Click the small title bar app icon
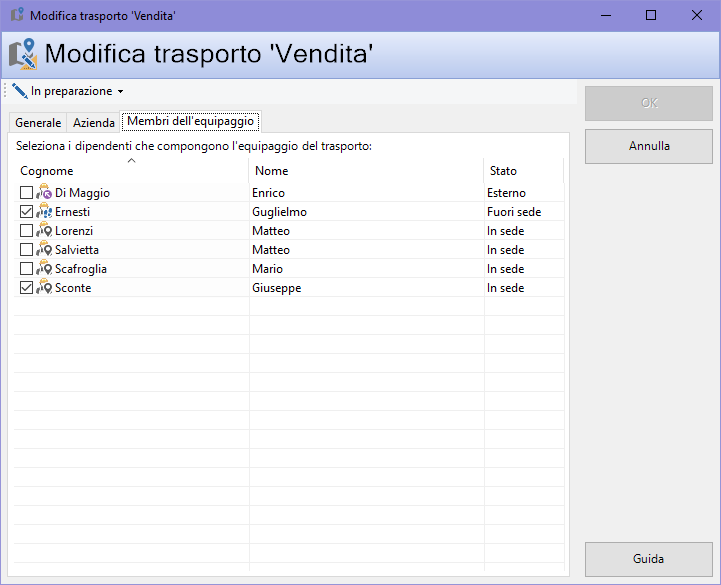 click(17, 15)
